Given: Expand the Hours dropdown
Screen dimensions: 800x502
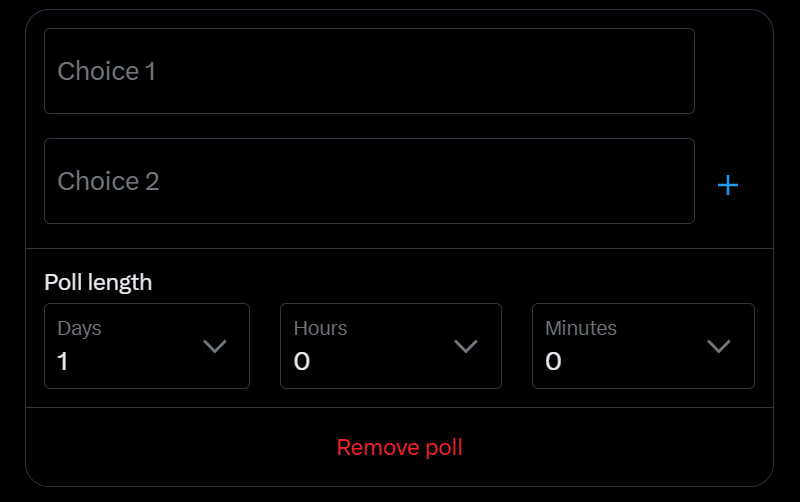Looking at the screenshot, I should [x=390, y=346].
